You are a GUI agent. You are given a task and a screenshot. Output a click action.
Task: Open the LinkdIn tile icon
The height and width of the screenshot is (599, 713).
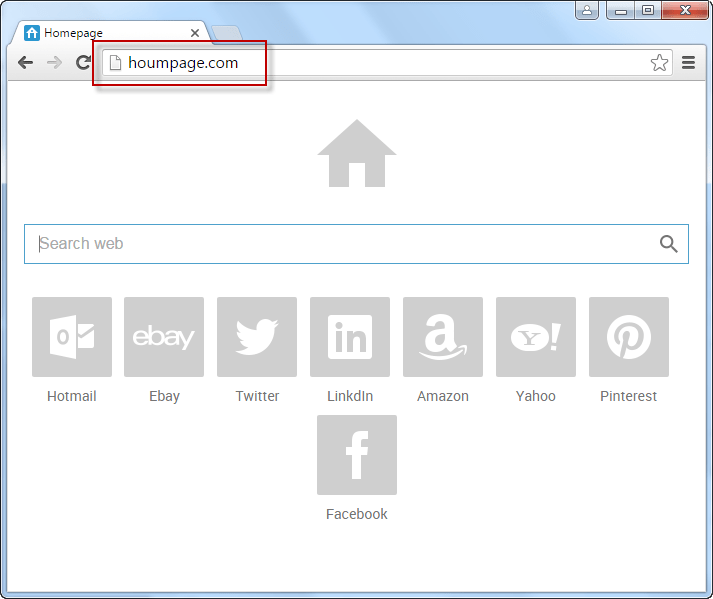pos(350,337)
